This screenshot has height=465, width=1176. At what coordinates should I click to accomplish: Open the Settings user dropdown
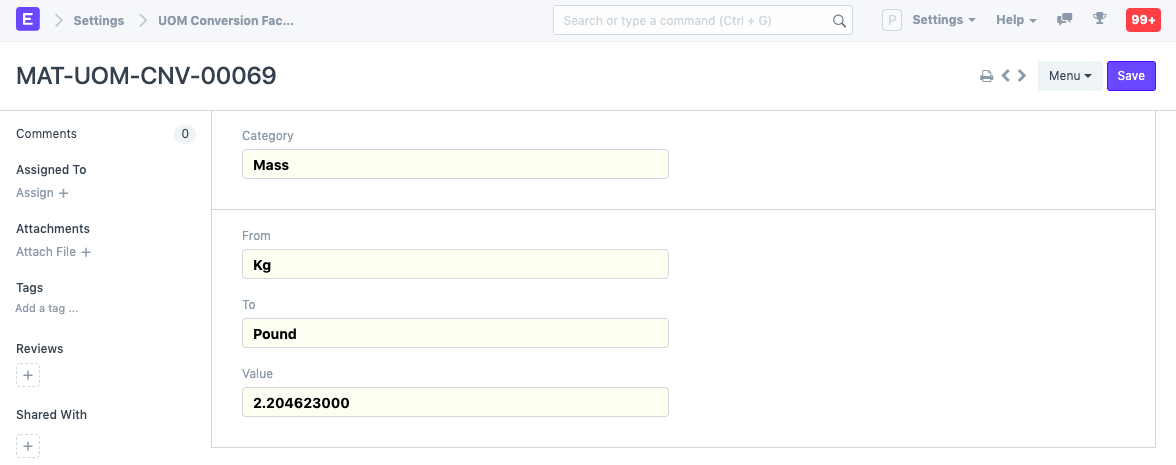(943, 20)
